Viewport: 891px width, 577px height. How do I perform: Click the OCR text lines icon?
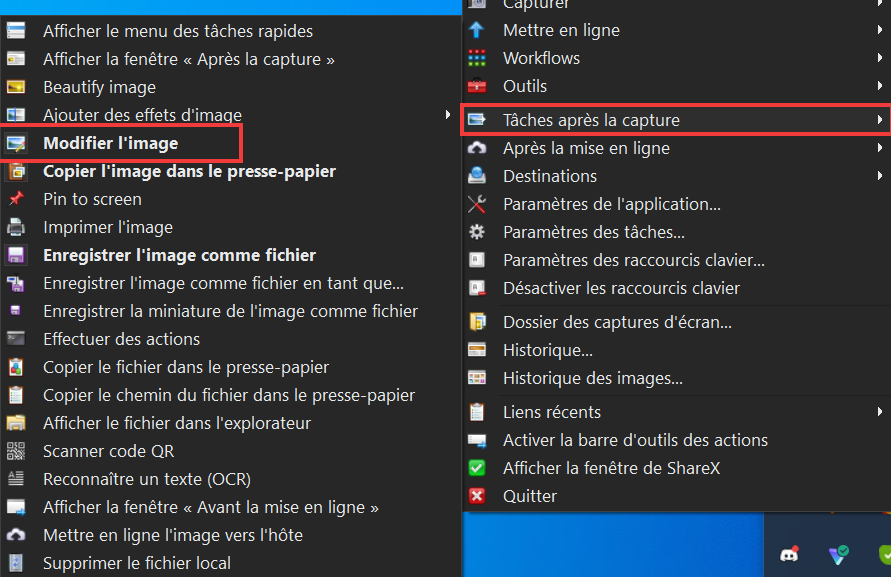[16, 479]
